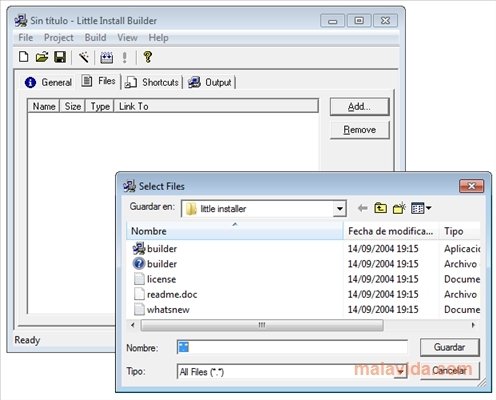Click the horizontal scrollbar thumb in file list
496x400 pixels.
262,325
